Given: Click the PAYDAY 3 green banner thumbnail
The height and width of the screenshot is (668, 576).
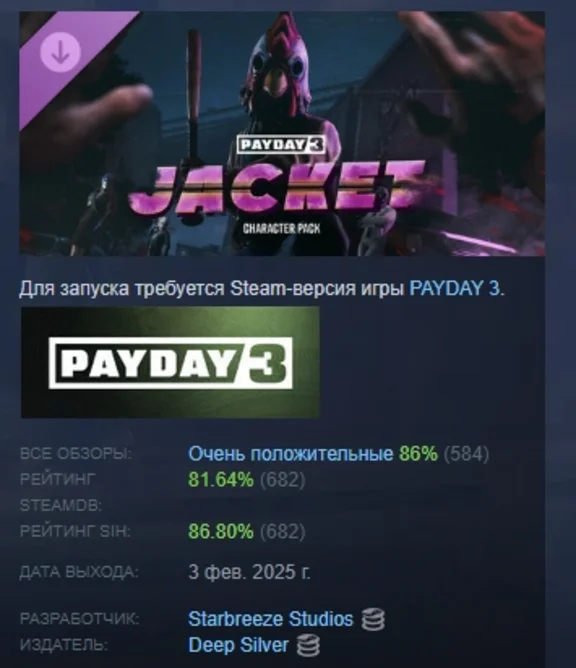Looking at the screenshot, I should (x=170, y=362).
